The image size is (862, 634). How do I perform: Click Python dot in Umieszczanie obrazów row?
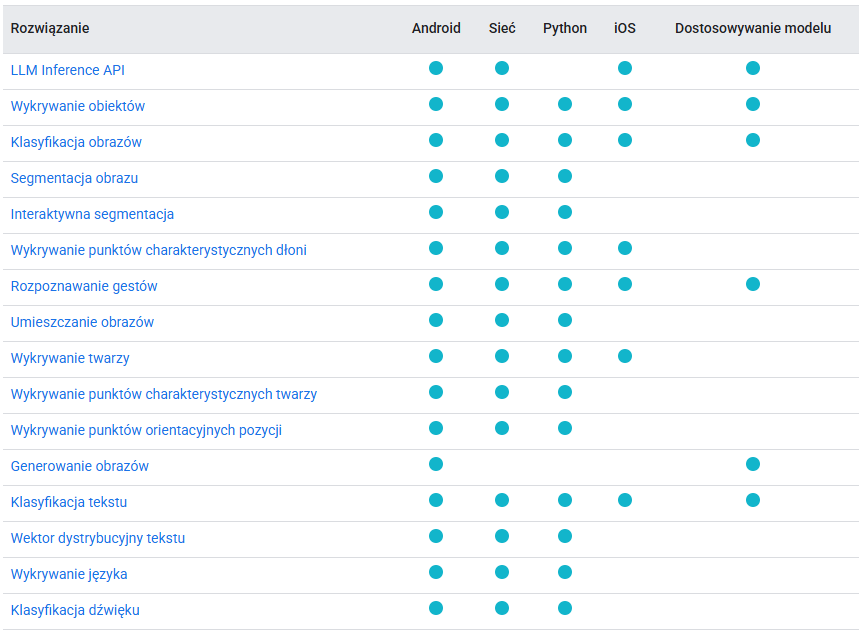pyautogui.click(x=565, y=321)
